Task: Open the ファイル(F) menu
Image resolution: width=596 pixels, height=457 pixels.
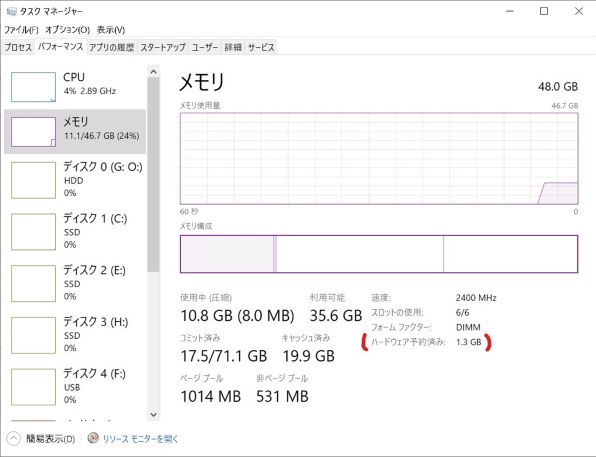Action: 21,30
